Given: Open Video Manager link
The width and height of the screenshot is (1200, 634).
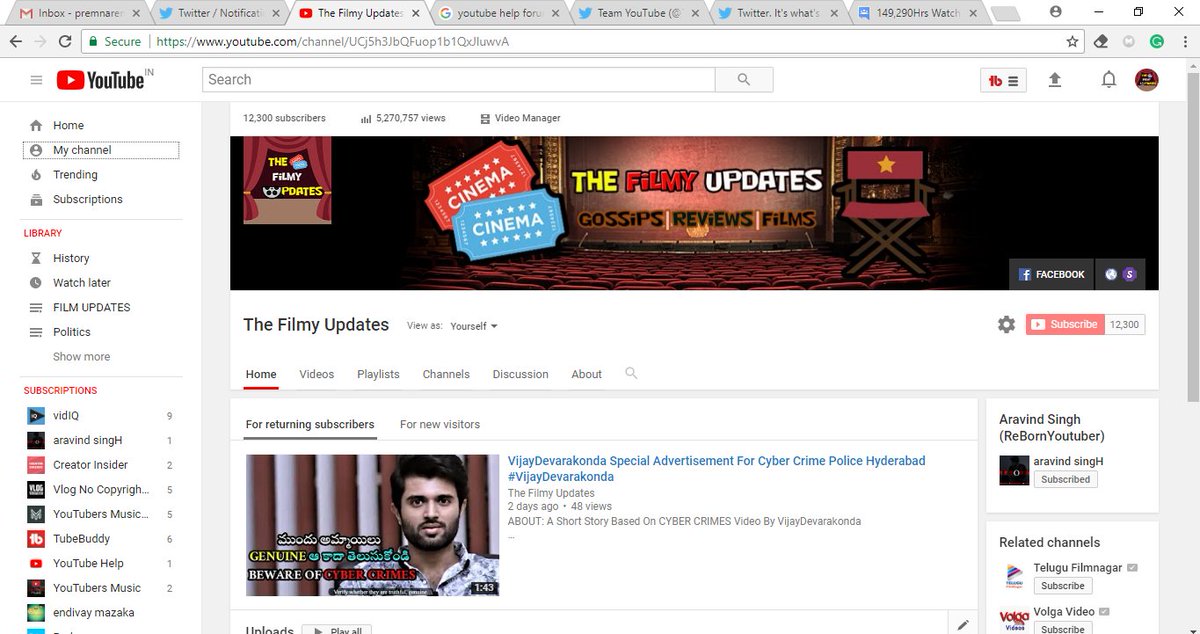Looking at the screenshot, I should coord(520,118).
